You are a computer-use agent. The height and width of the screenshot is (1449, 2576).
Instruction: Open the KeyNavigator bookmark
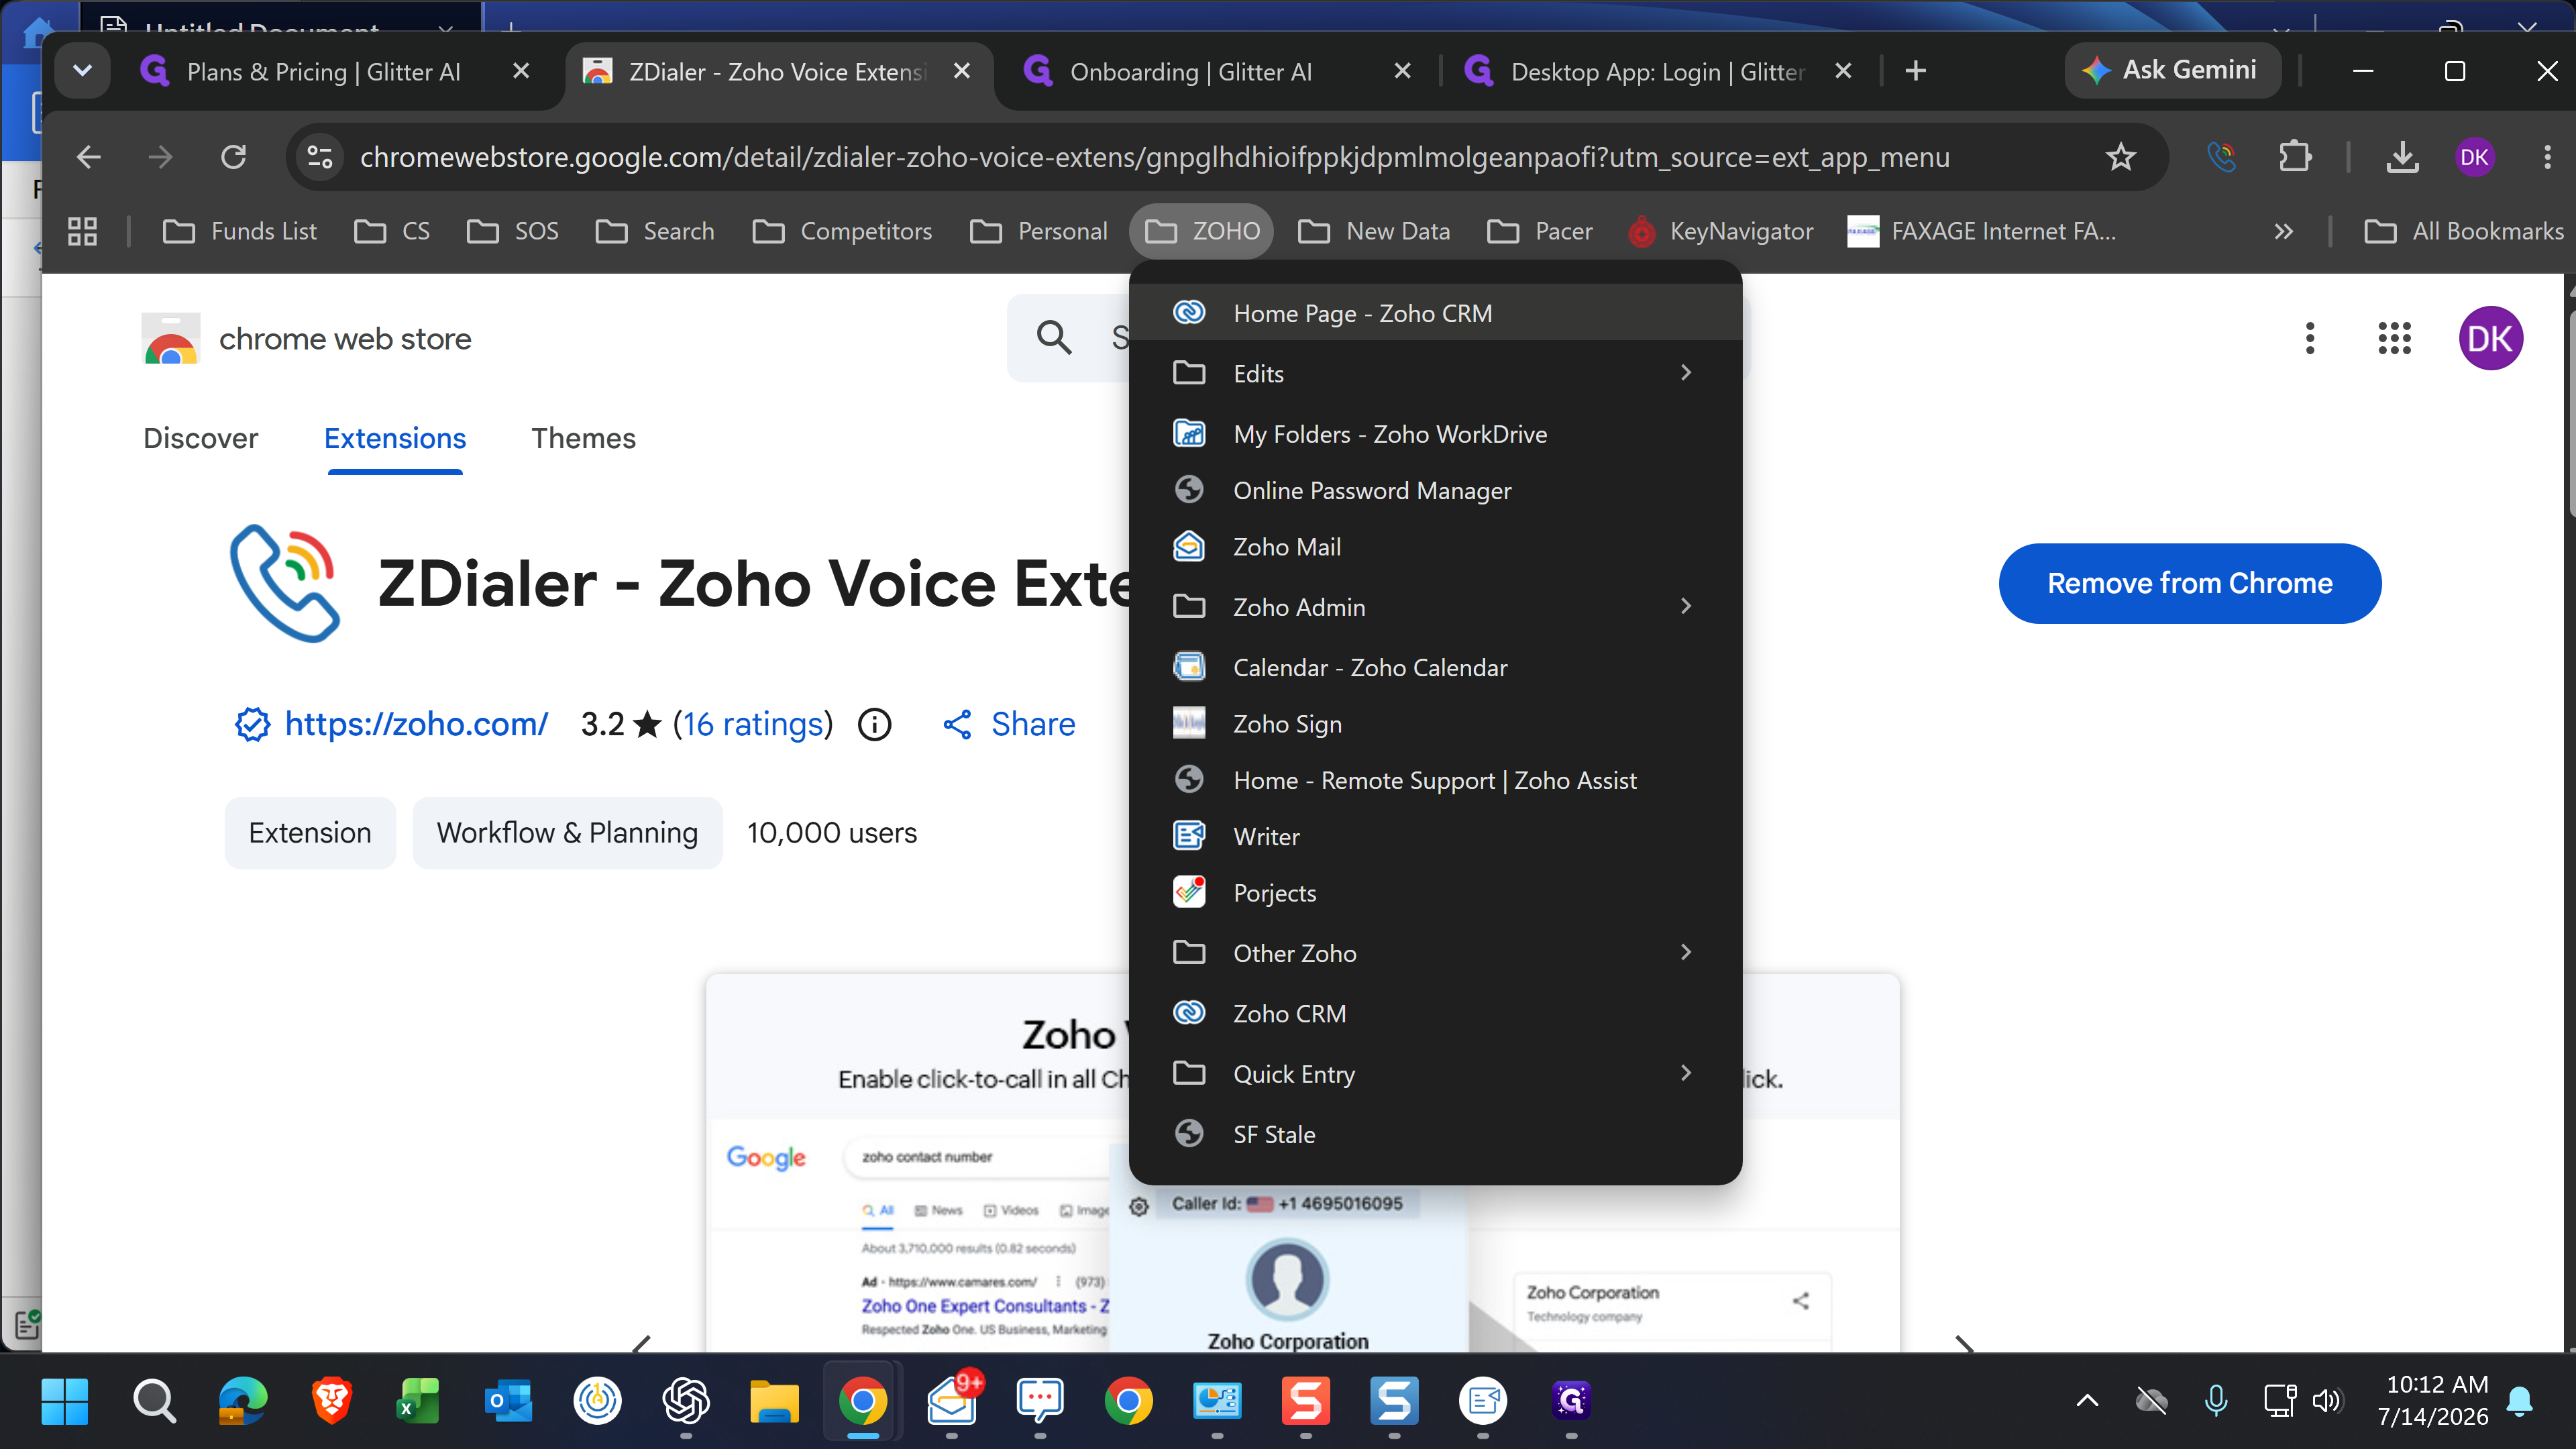[x=1721, y=231]
